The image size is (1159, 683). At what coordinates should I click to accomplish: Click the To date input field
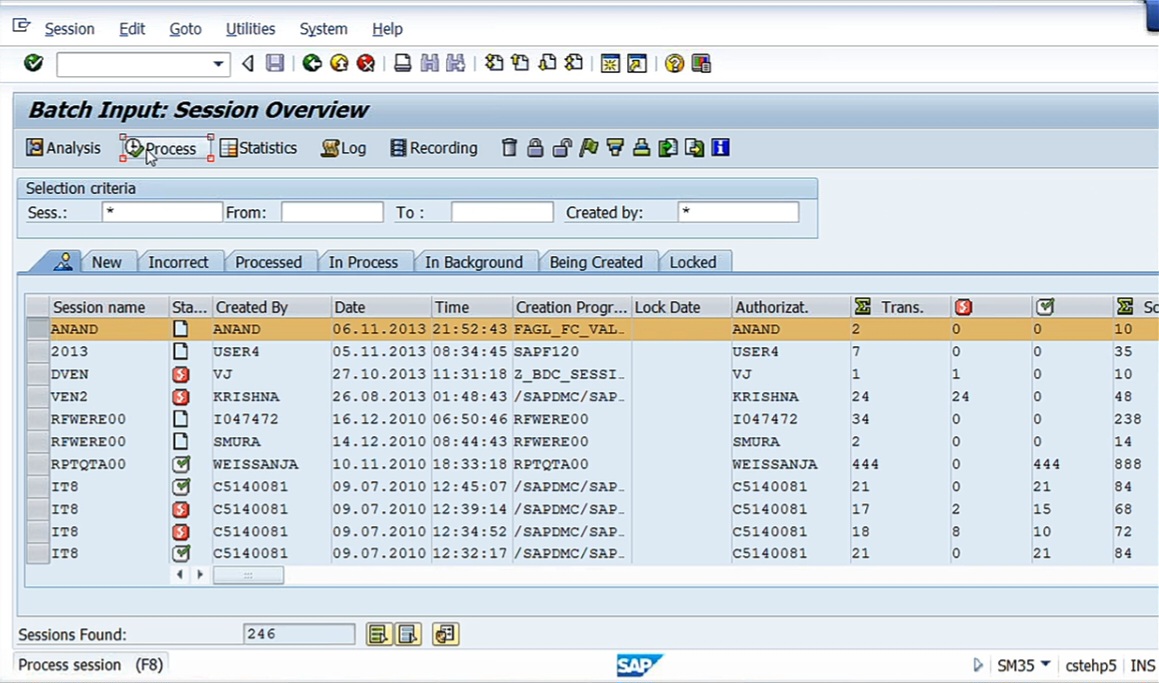point(502,212)
